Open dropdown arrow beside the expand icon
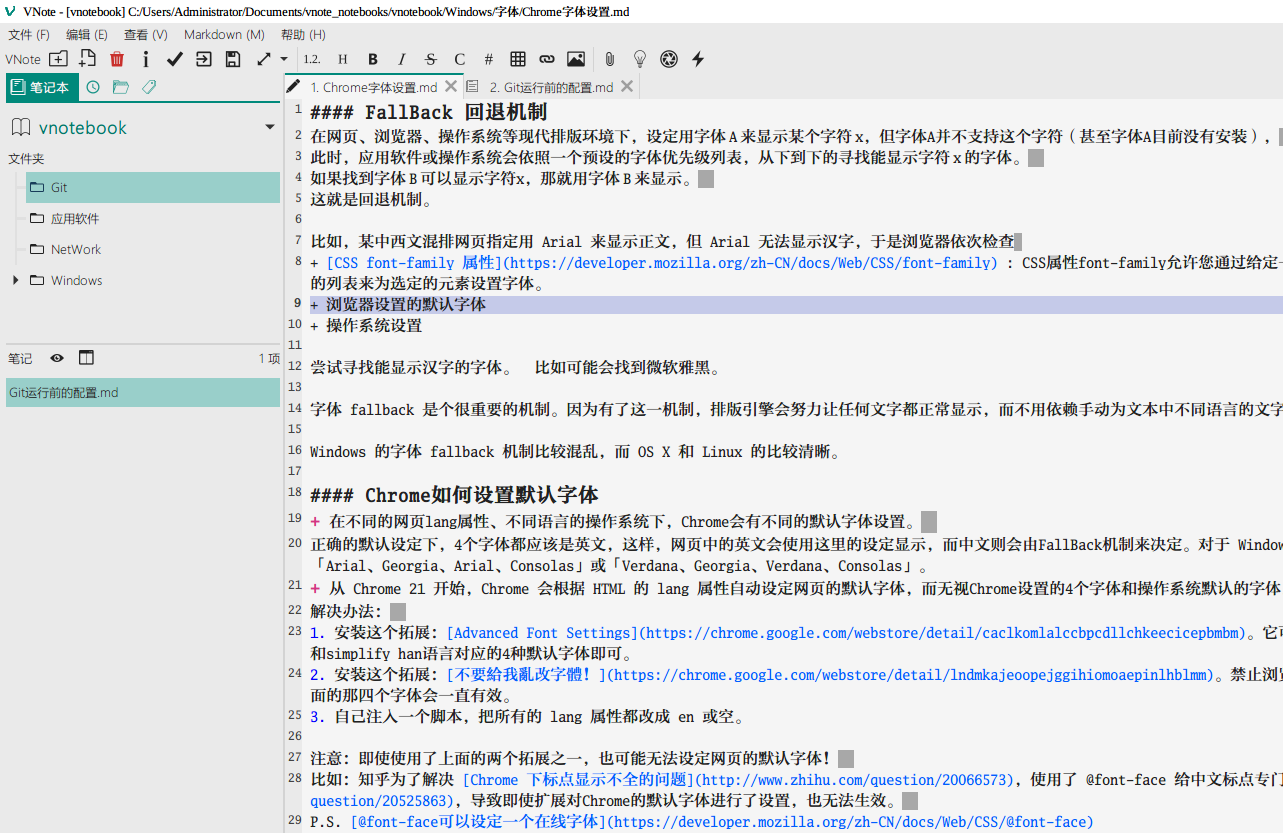This screenshot has width=1283, height=833. point(284,59)
